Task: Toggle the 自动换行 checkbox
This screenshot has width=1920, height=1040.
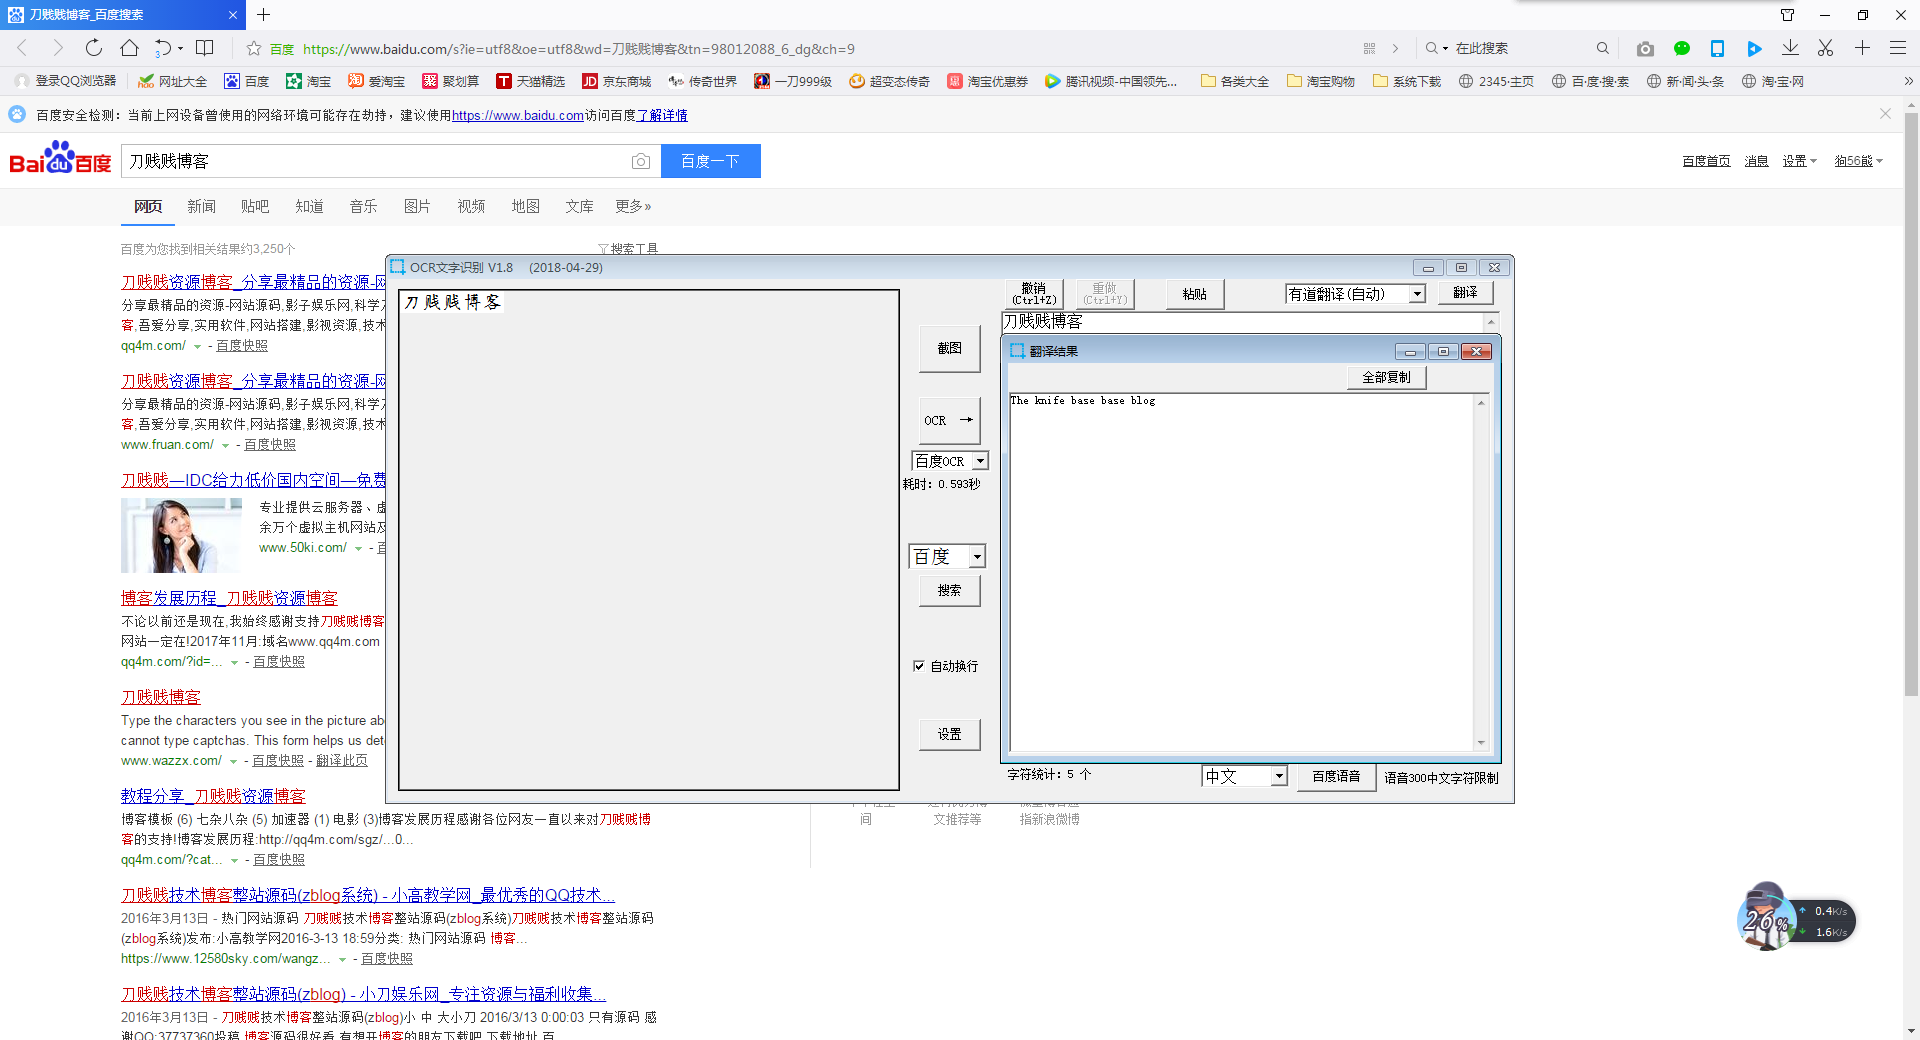Action: click(x=918, y=666)
